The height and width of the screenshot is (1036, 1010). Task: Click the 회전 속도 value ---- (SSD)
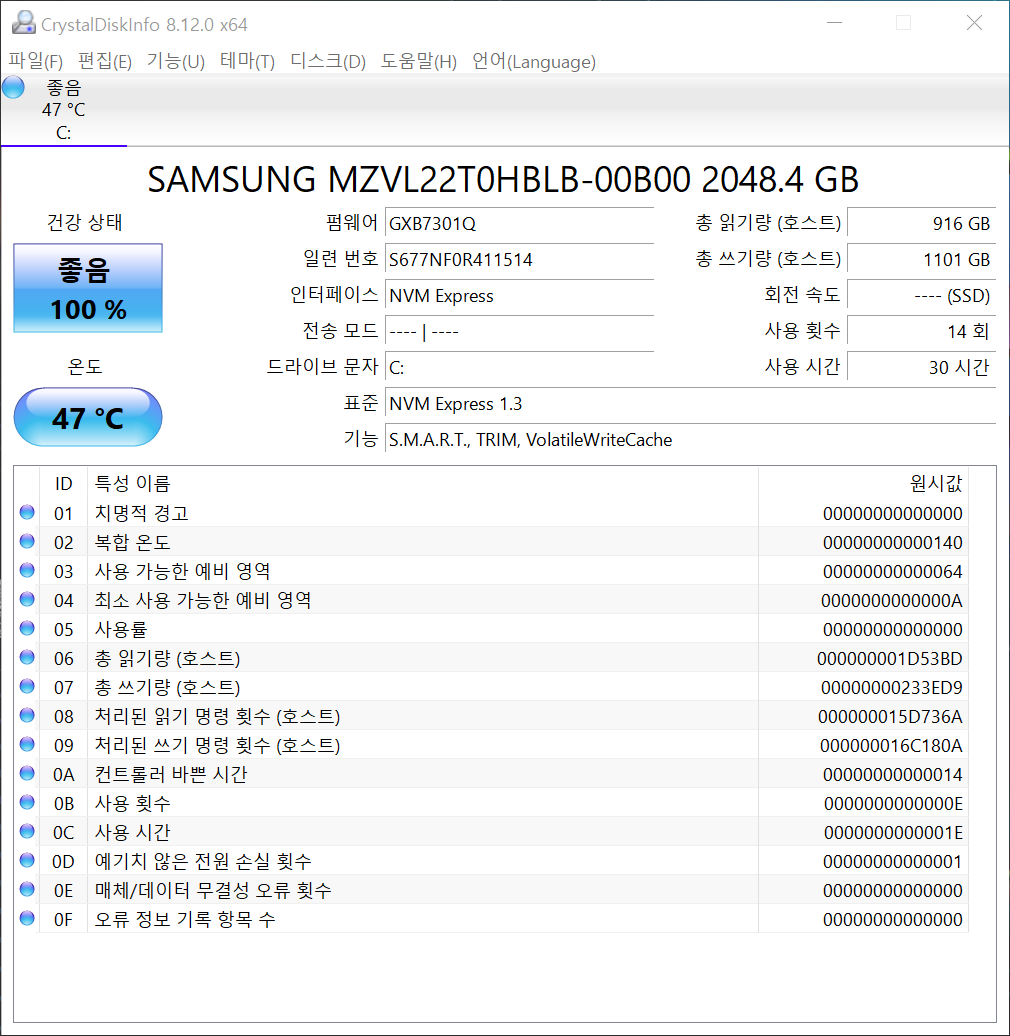(x=921, y=295)
